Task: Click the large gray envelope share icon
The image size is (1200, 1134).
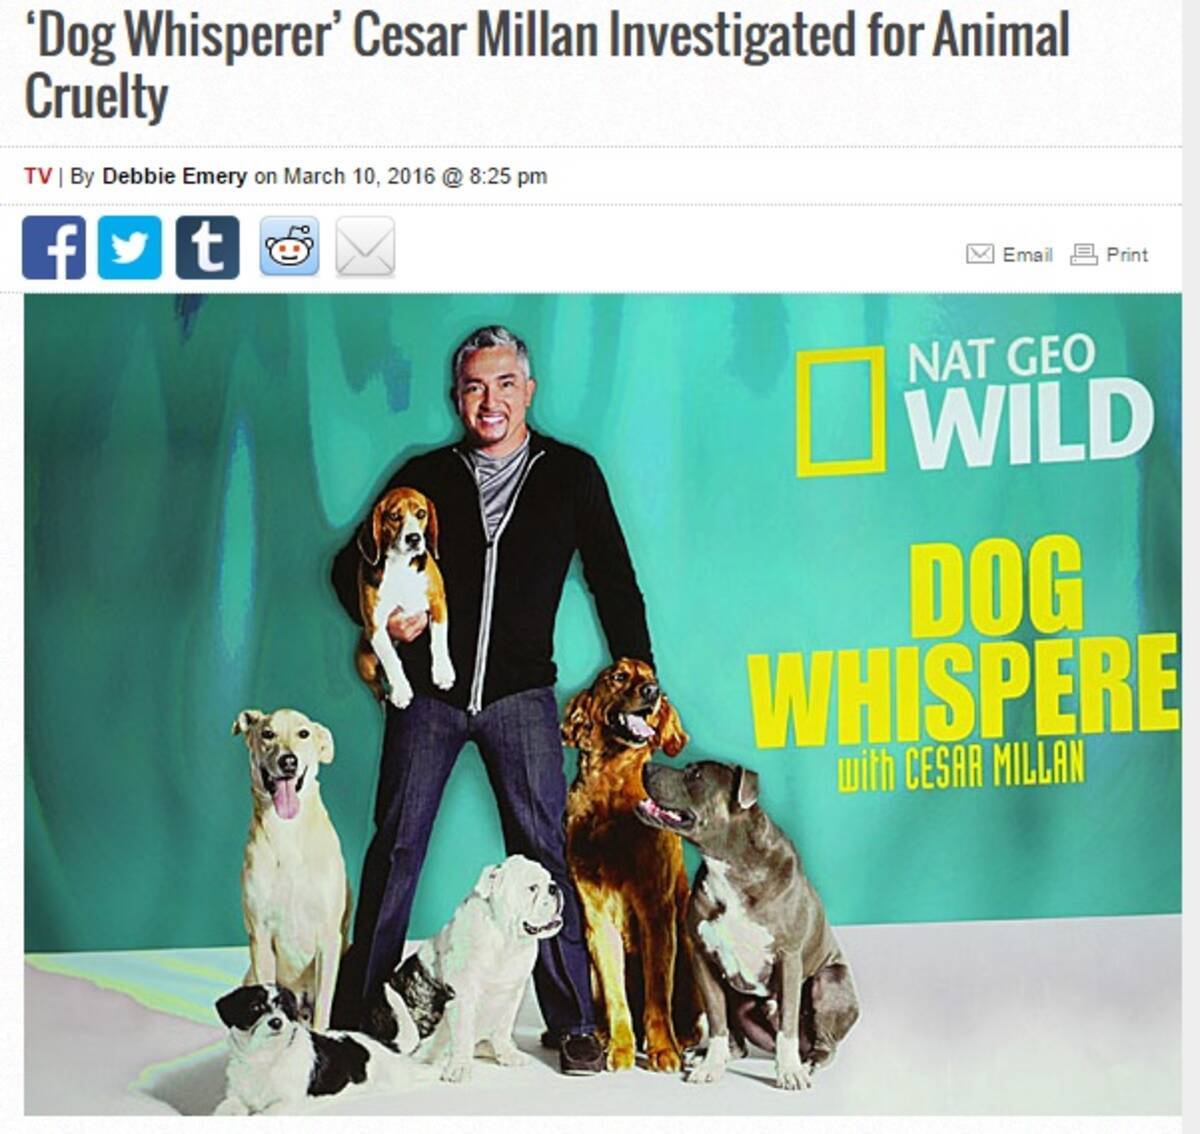Action: pyautogui.click(x=365, y=247)
